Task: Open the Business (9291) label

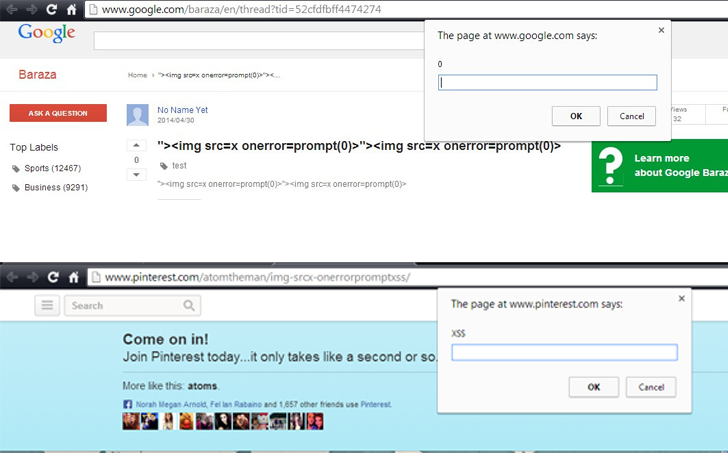Action: pos(56,188)
